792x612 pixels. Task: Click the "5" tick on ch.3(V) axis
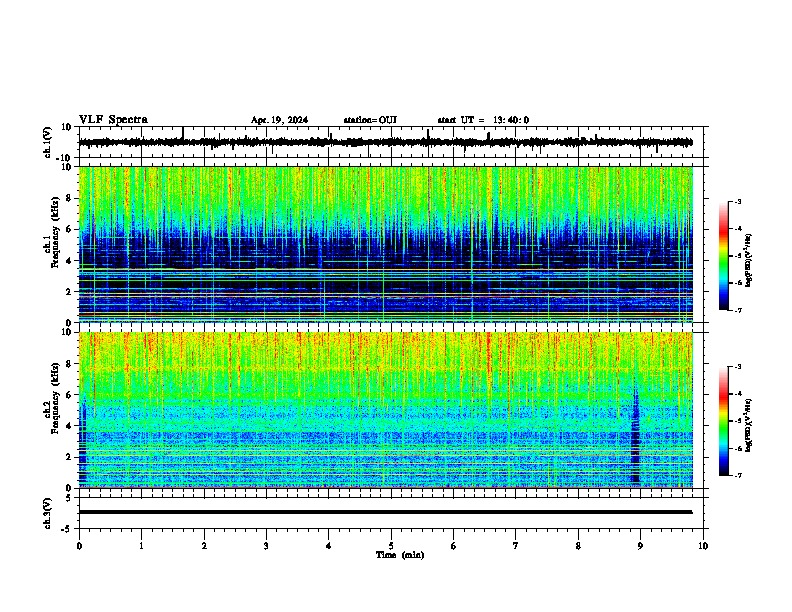point(69,497)
